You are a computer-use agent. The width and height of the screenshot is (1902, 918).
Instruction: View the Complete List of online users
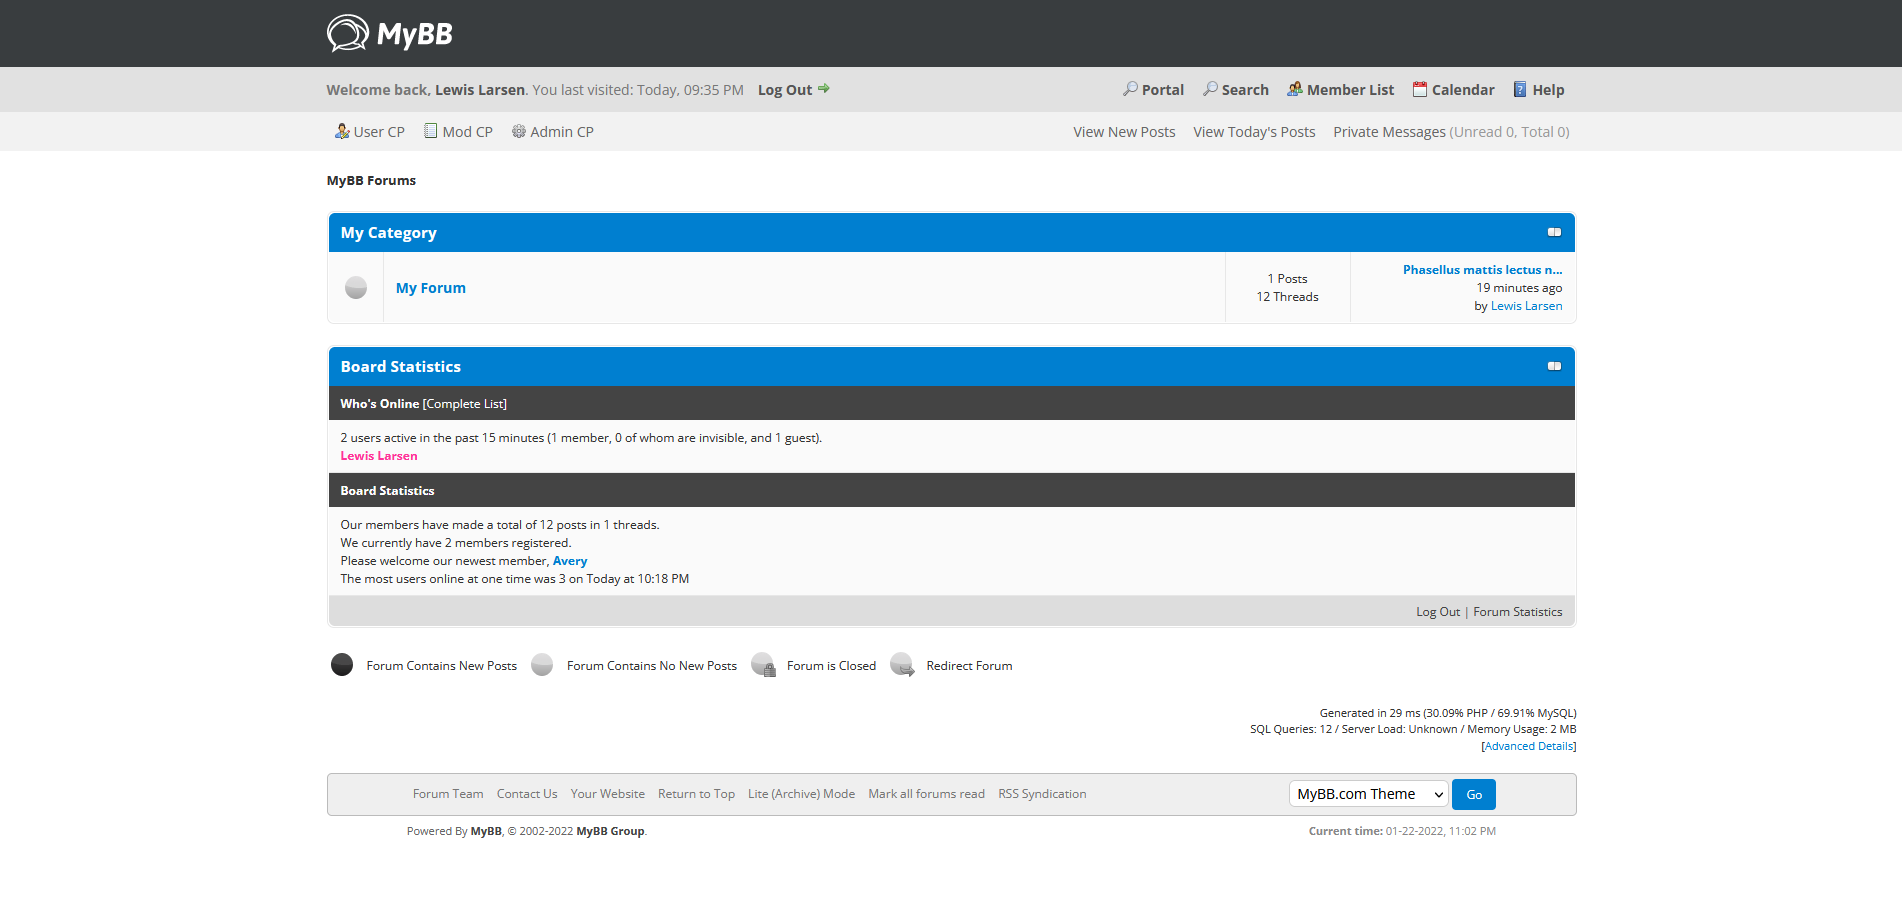[465, 404]
